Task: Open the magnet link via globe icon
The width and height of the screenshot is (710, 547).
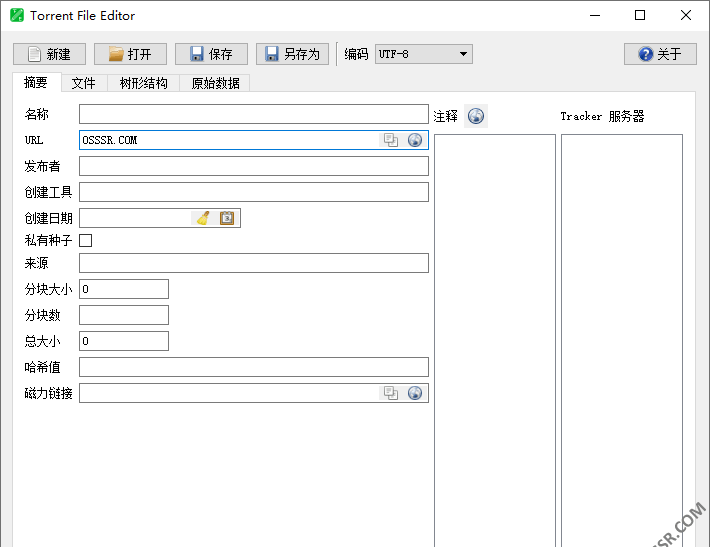Action: point(415,393)
